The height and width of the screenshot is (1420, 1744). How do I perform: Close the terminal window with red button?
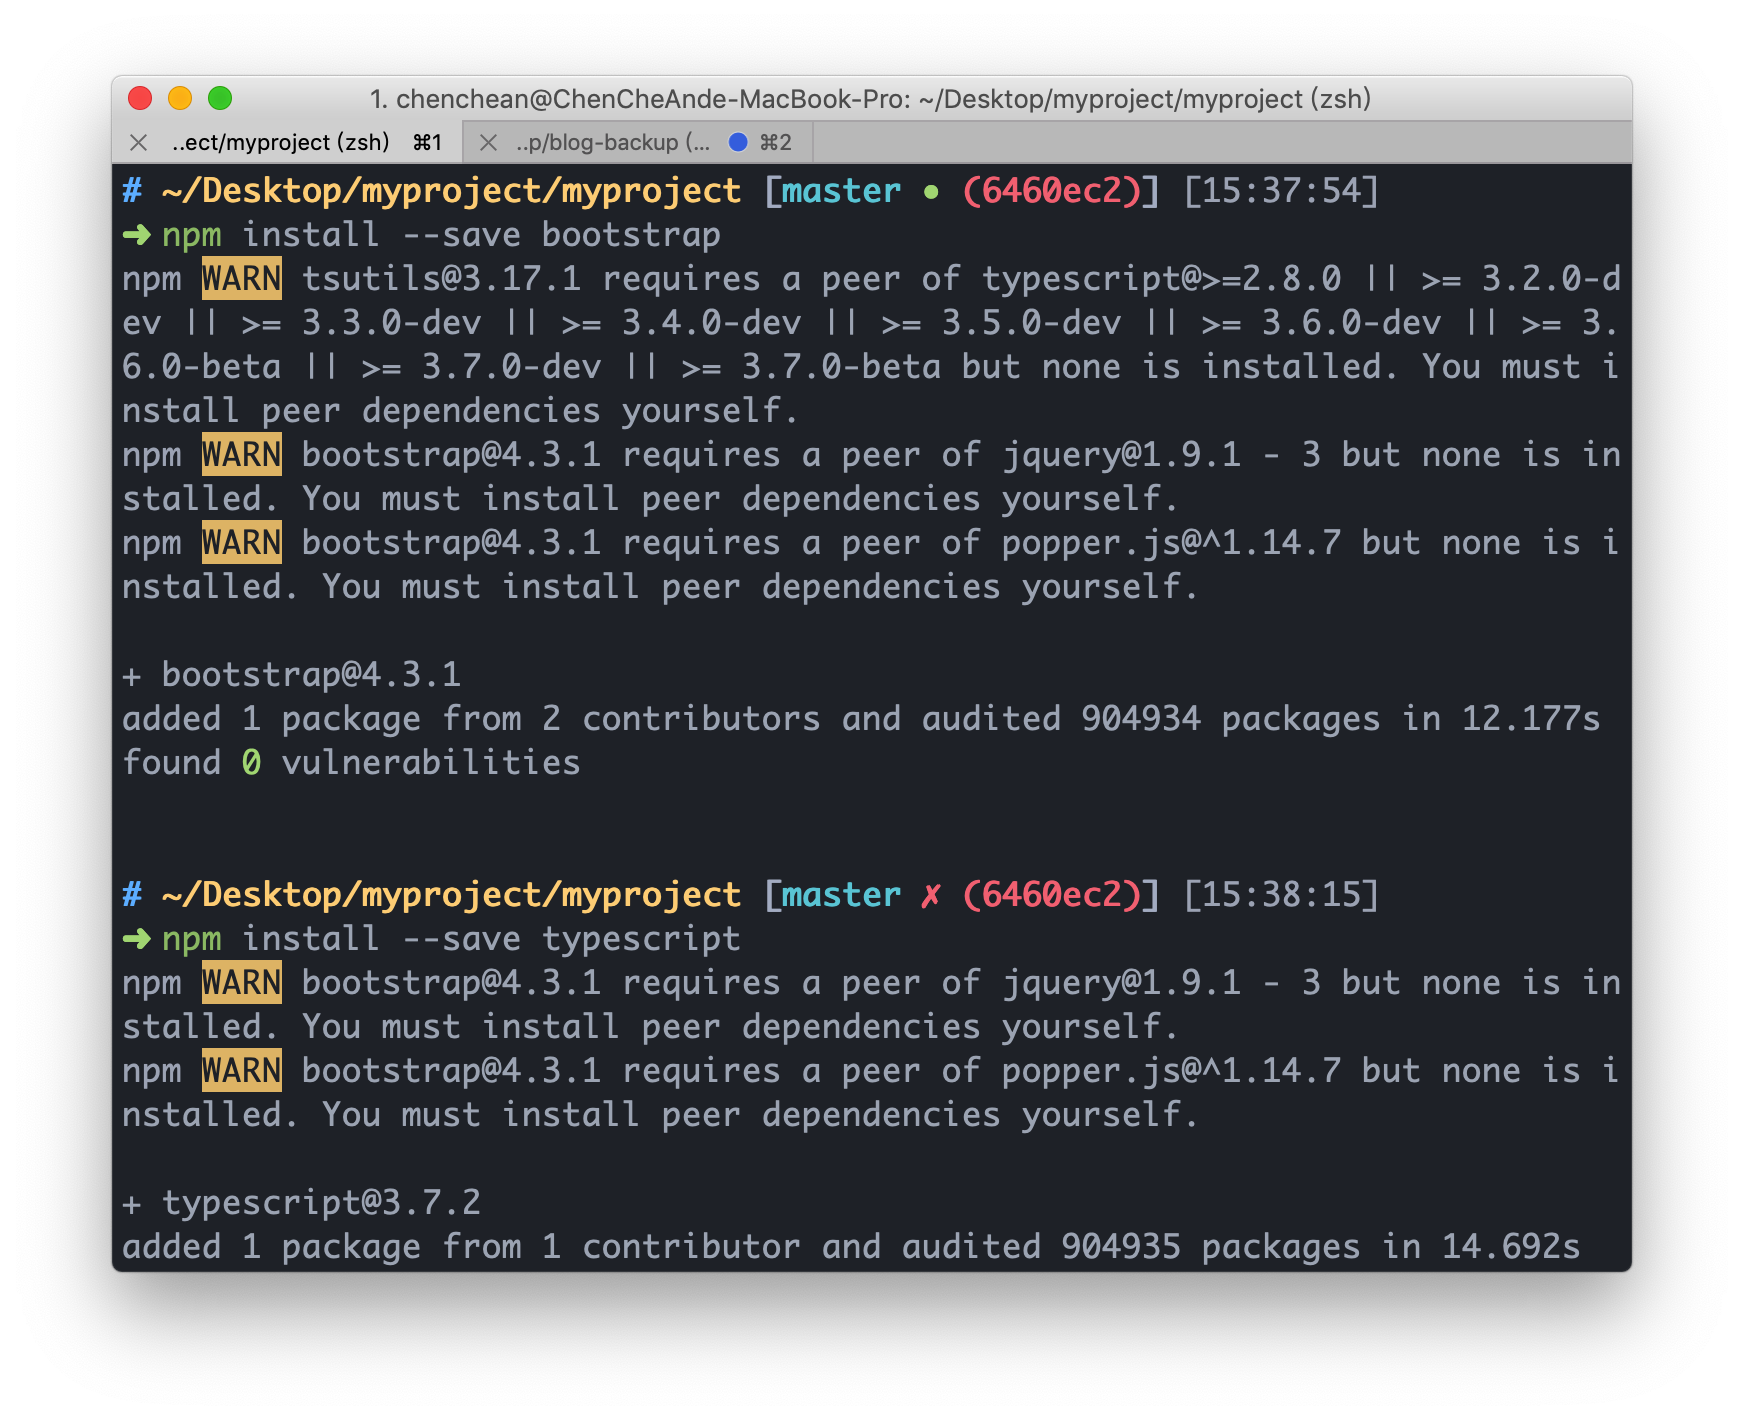(140, 98)
